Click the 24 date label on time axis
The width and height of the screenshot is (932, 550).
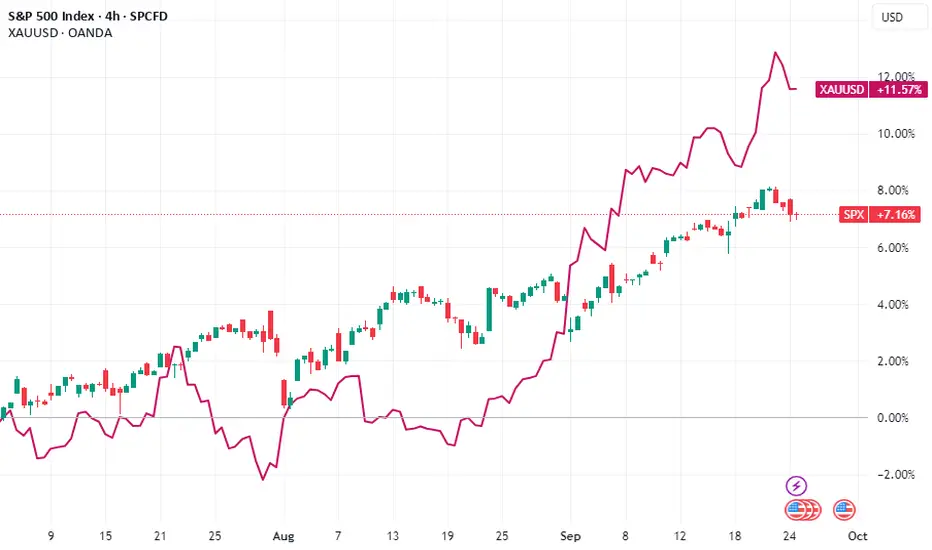pyautogui.click(x=789, y=536)
